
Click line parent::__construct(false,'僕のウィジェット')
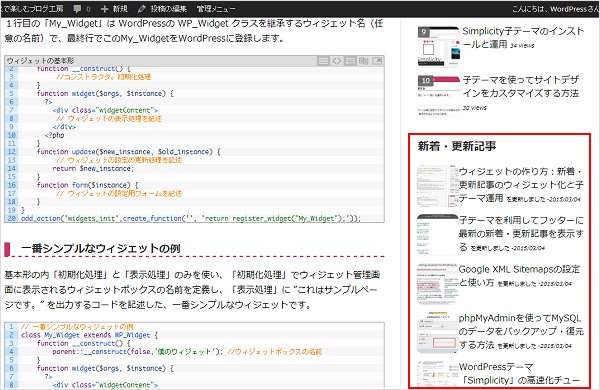[137, 351]
